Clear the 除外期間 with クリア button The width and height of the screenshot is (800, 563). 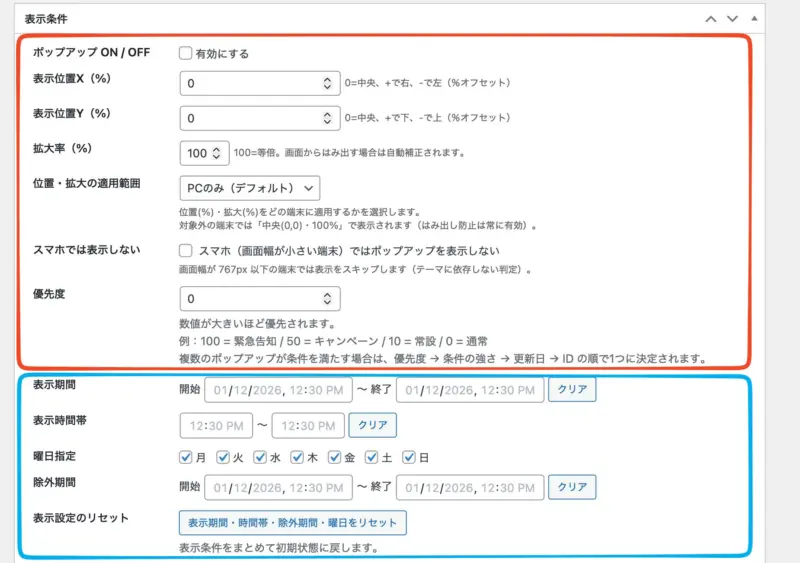coord(572,487)
